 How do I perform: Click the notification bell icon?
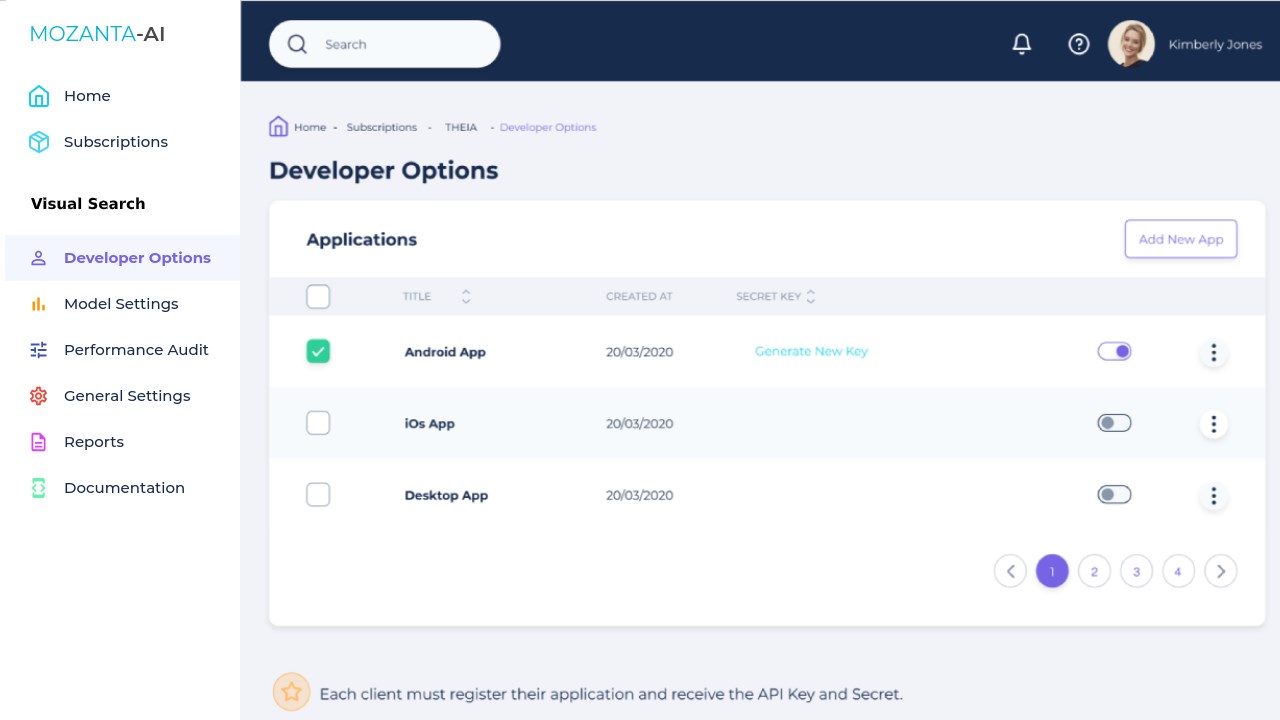(x=1021, y=44)
